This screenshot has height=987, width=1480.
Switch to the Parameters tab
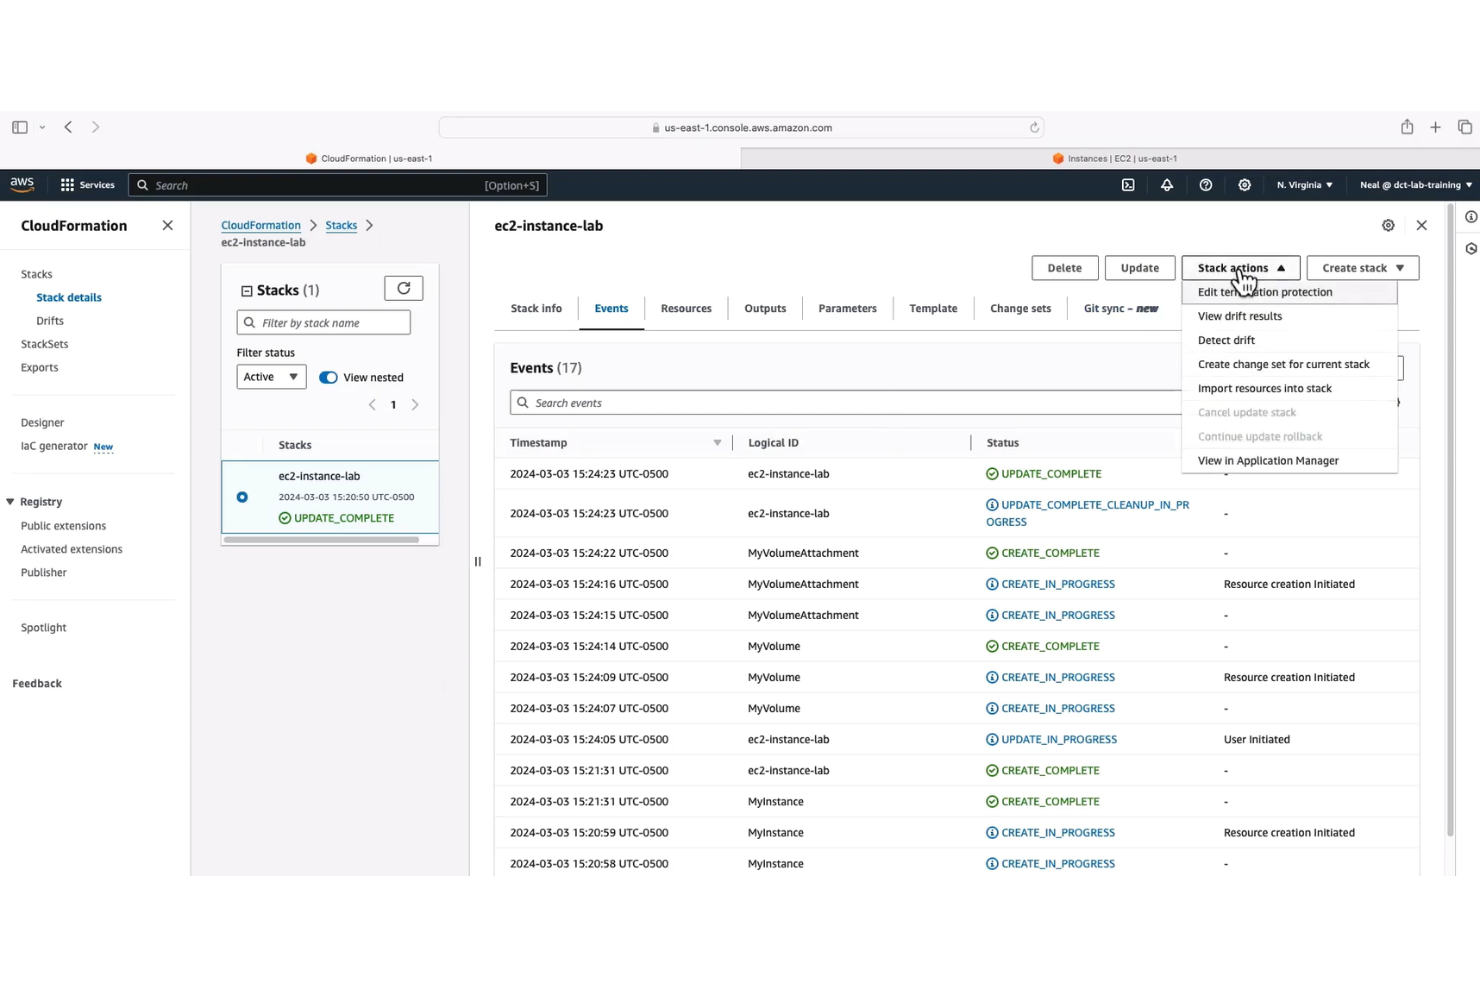tap(847, 309)
